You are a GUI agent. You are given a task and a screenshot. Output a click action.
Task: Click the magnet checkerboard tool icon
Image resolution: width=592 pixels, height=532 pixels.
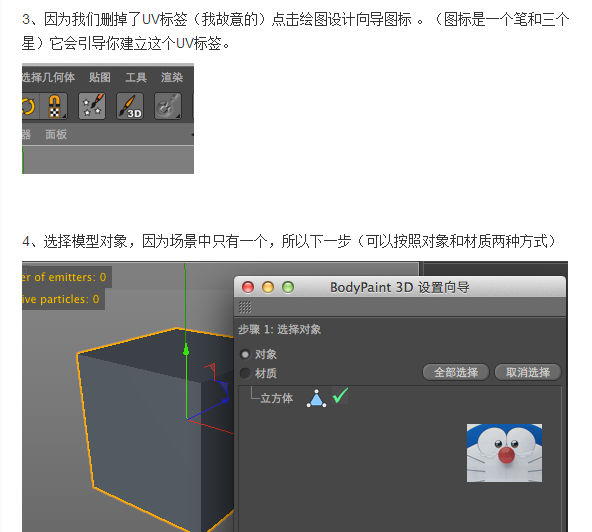pyautogui.click(x=54, y=106)
